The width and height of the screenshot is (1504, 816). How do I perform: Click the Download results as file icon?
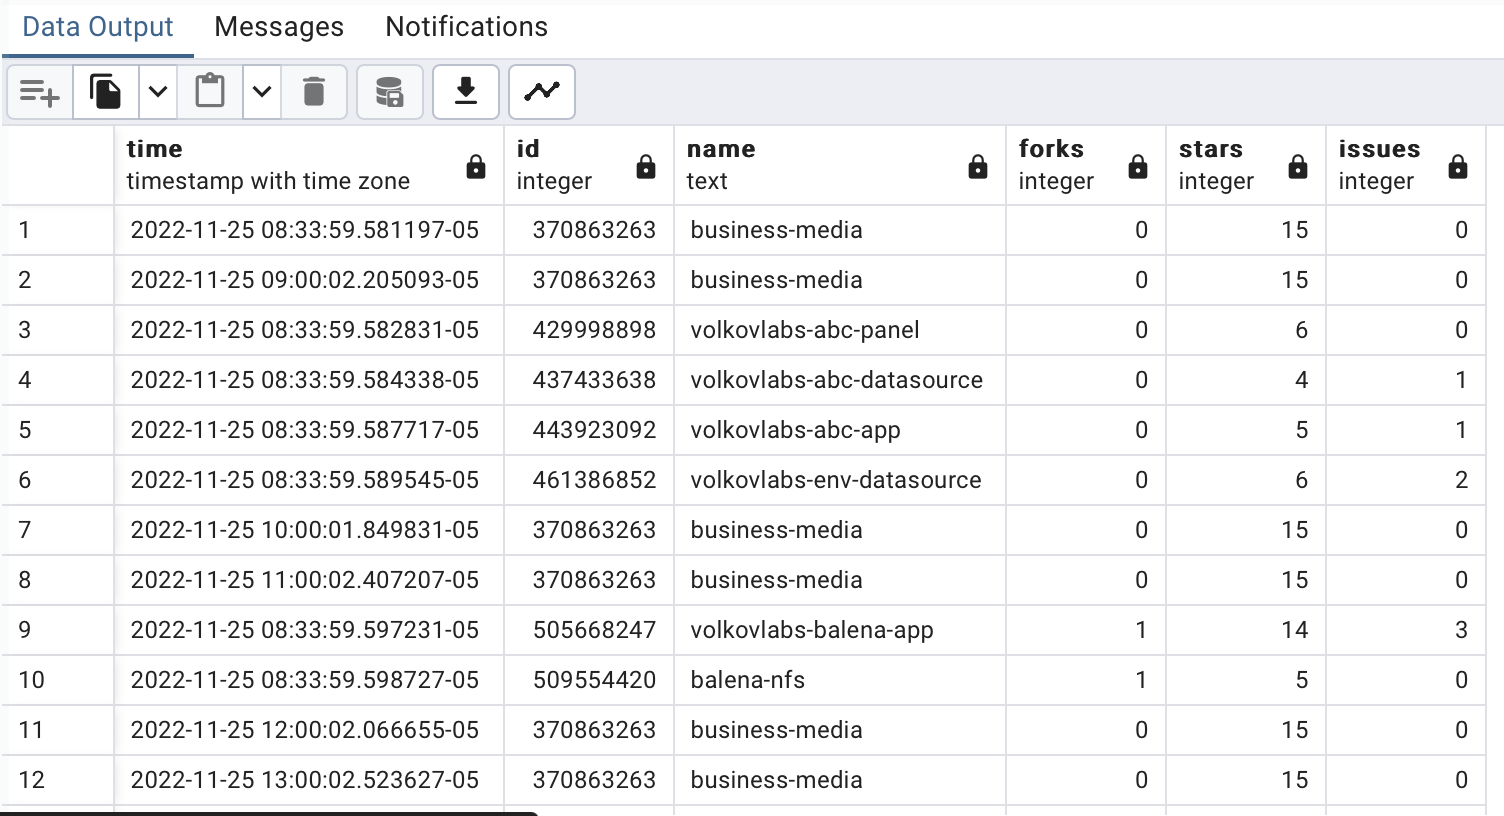[x=466, y=92]
